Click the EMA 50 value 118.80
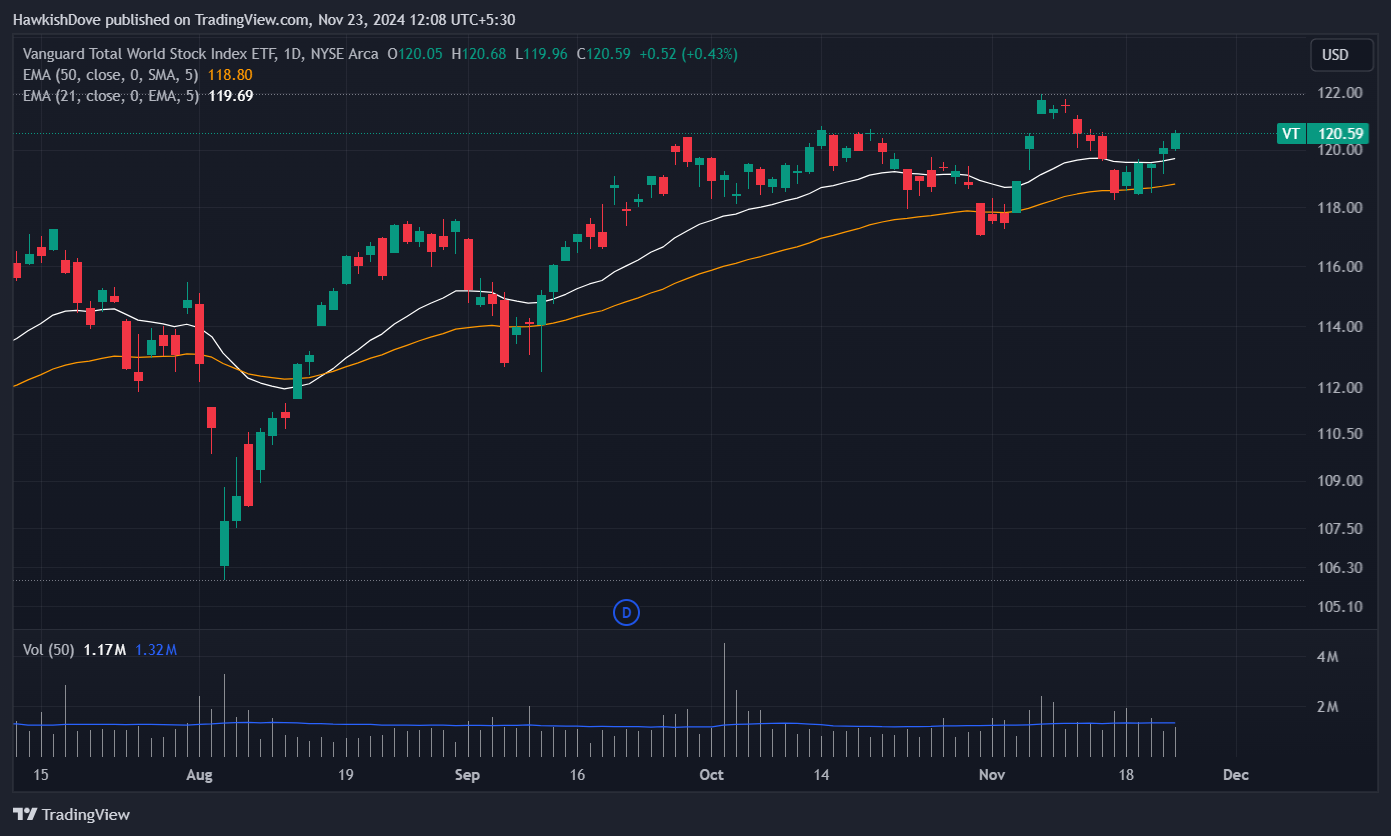The height and width of the screenshot is (836, 1391). [x=230, y=75]
